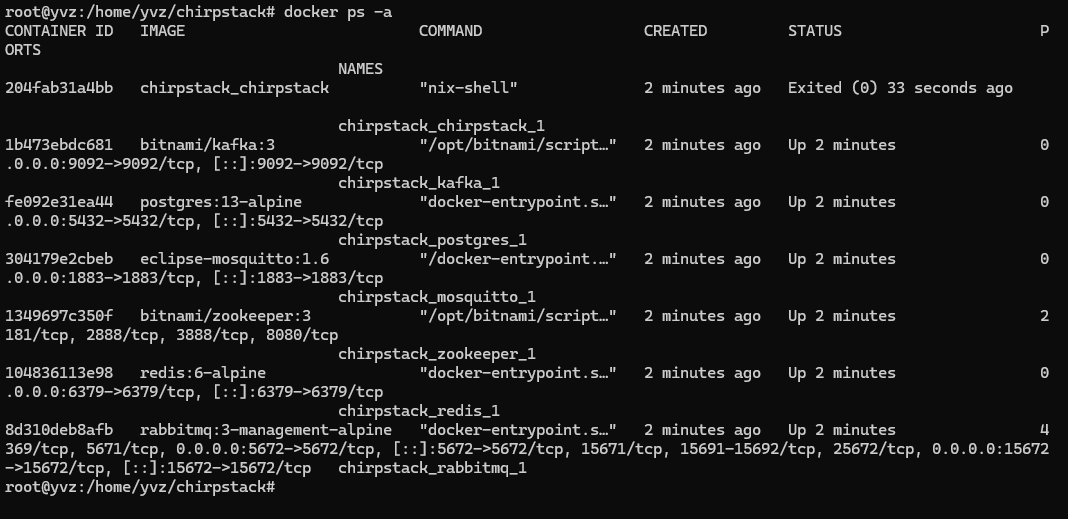Click the container ID 1b473ebdc681

(59, 145)
